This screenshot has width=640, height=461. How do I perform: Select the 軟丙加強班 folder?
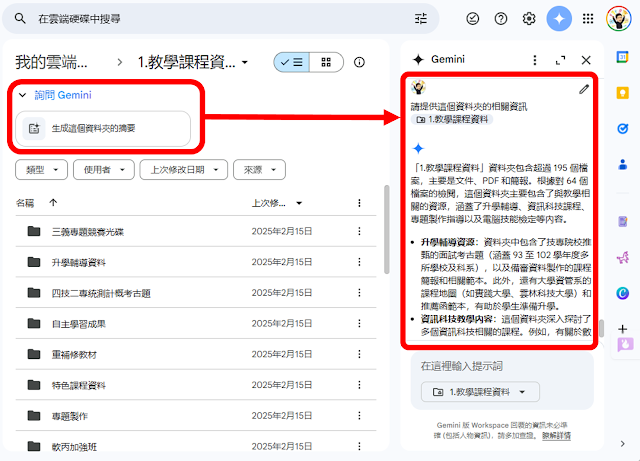(x=196, y=443)
